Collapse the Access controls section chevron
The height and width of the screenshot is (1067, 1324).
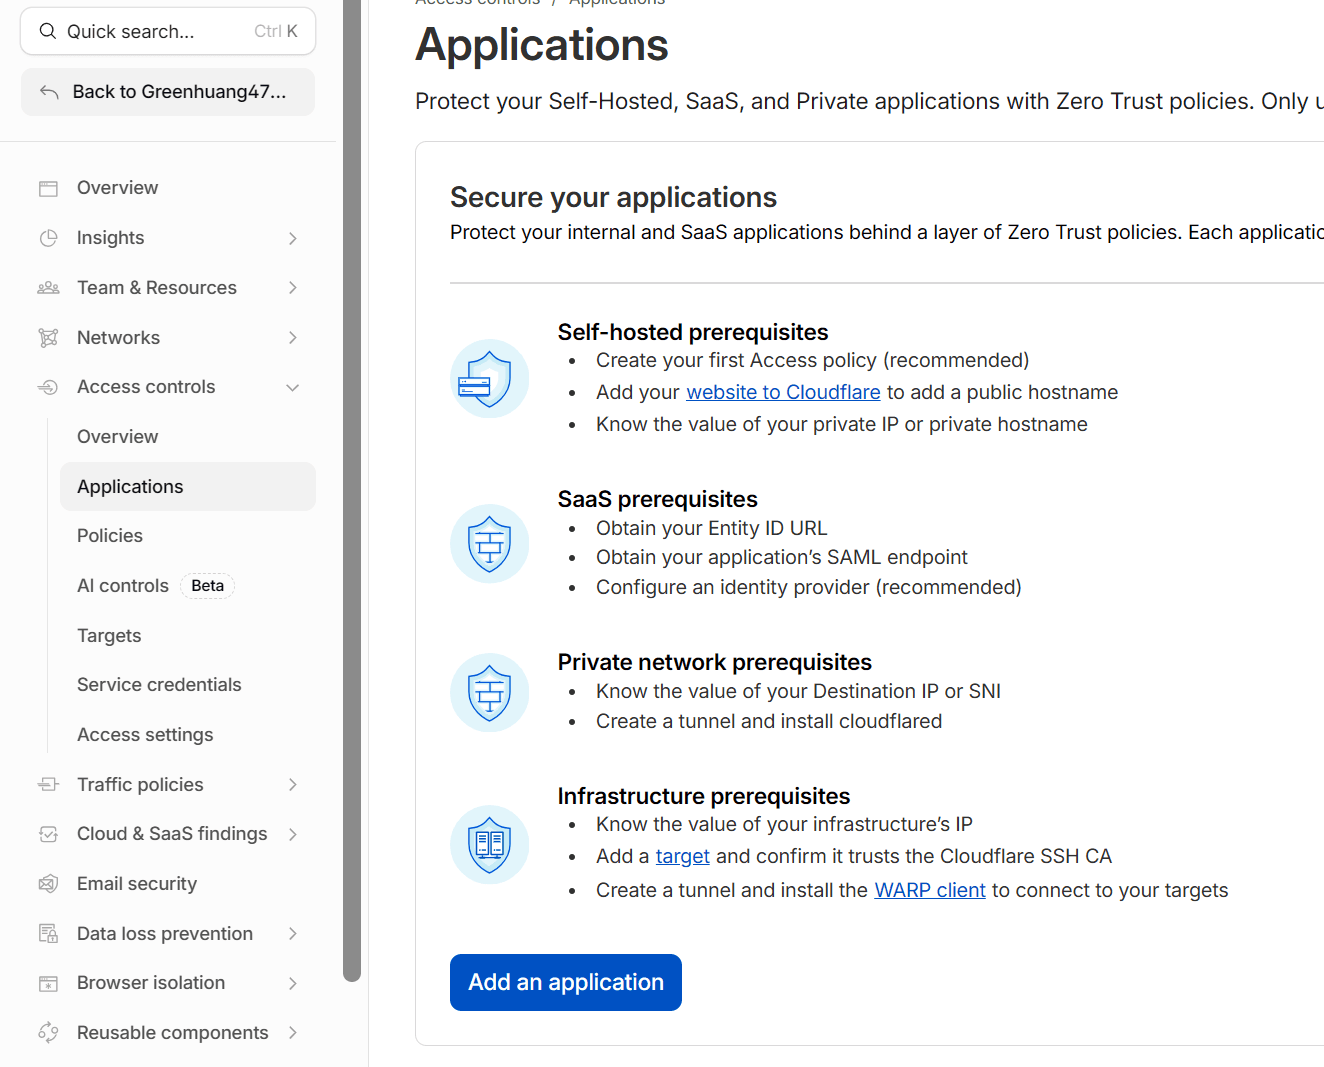tap(293, 387)
